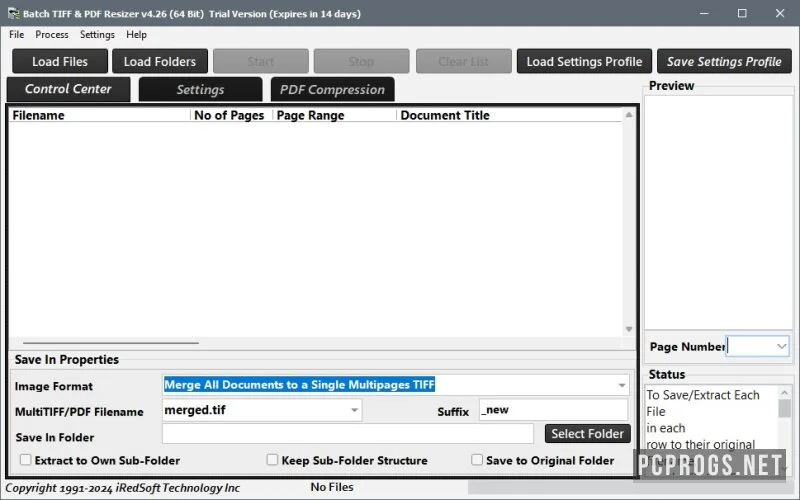Close the Batch TIFF & PDF Resizer window
This screenshot has height=500, width=800.
[780, 13]
